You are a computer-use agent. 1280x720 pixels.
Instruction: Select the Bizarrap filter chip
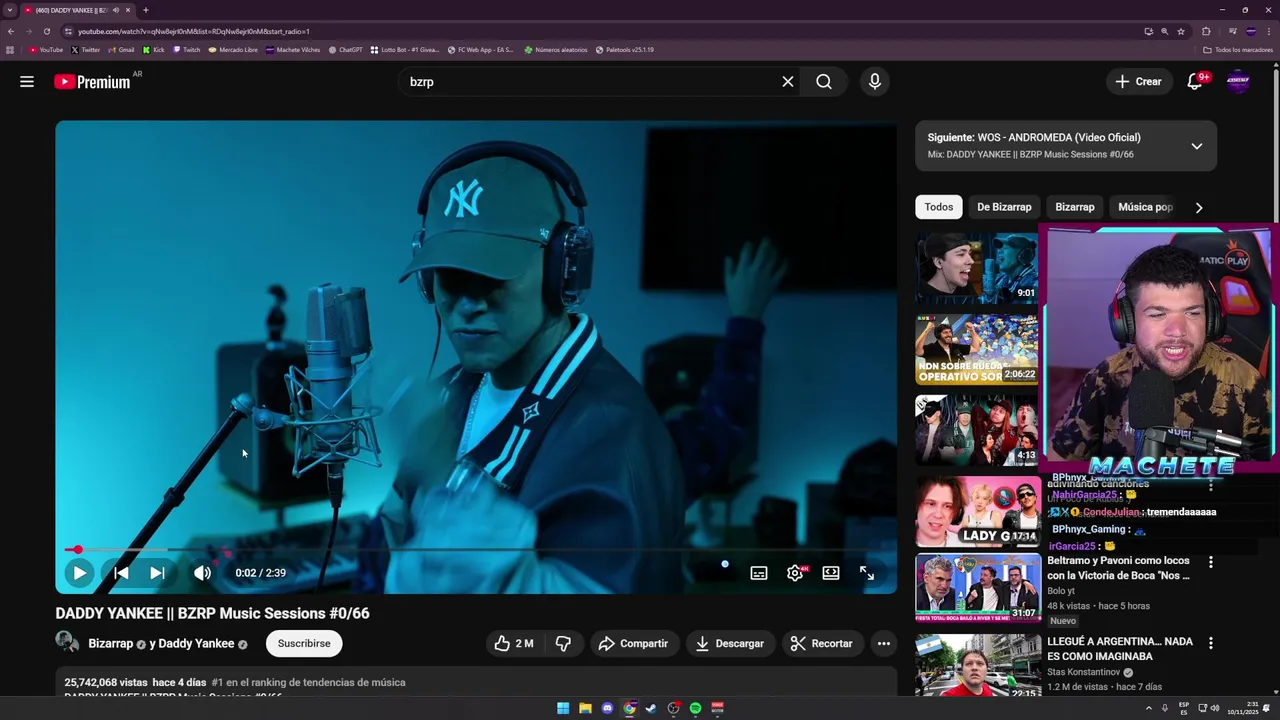pos(1075,207)
